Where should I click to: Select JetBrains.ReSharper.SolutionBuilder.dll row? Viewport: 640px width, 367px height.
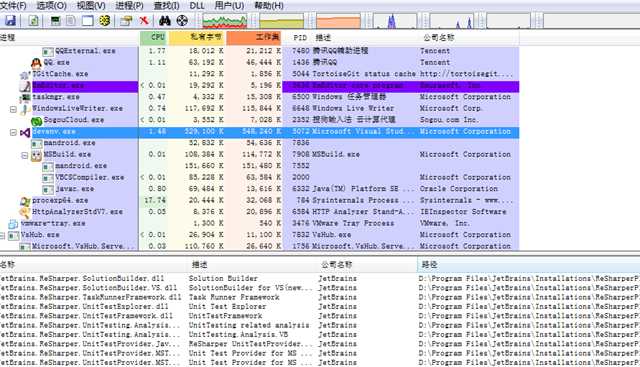(x=320, y=278)
